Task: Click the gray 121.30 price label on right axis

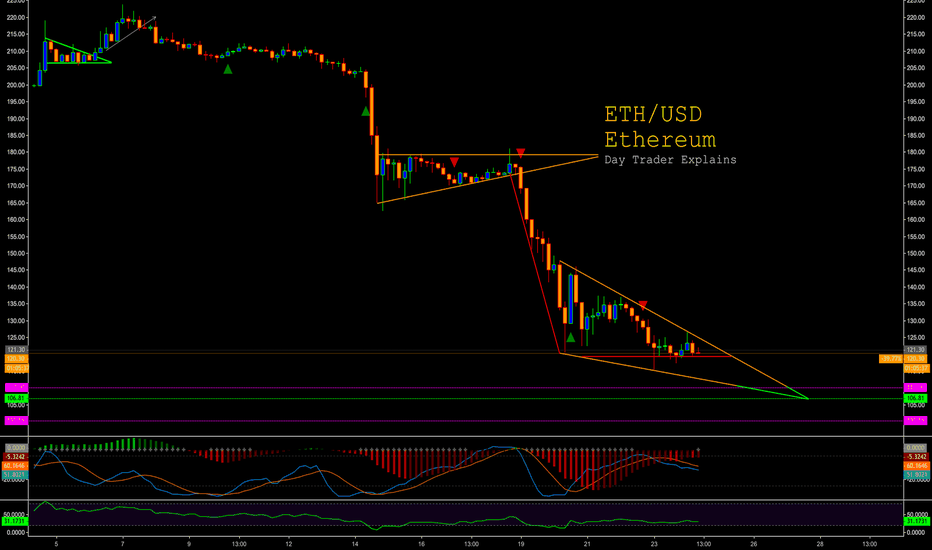Action: click(915, 350)
